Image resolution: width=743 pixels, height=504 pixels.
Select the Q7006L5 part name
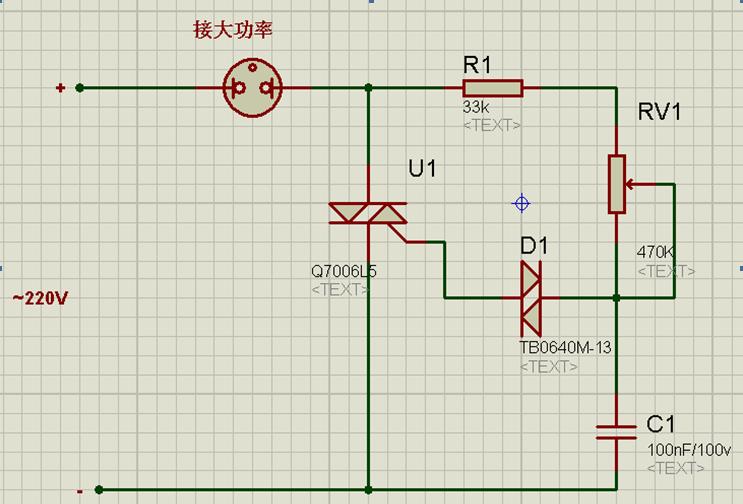click(x=344, y=271)
